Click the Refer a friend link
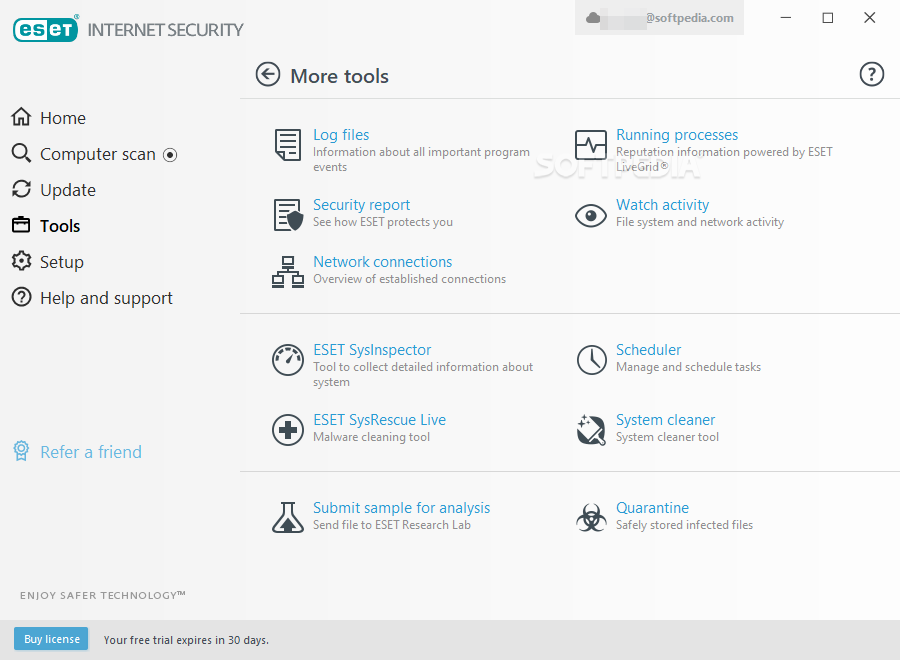The width and height of the screenshot is (900, 660). tap(91, 452)
